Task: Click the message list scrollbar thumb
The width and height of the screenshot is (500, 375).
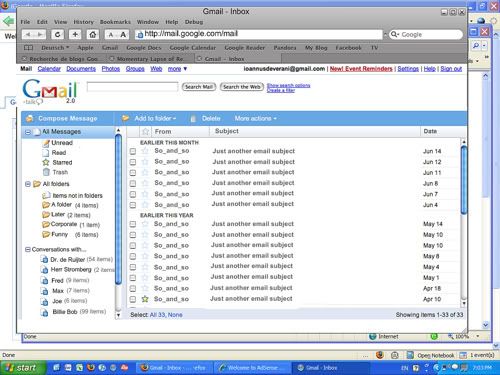Action: [464, 180]
